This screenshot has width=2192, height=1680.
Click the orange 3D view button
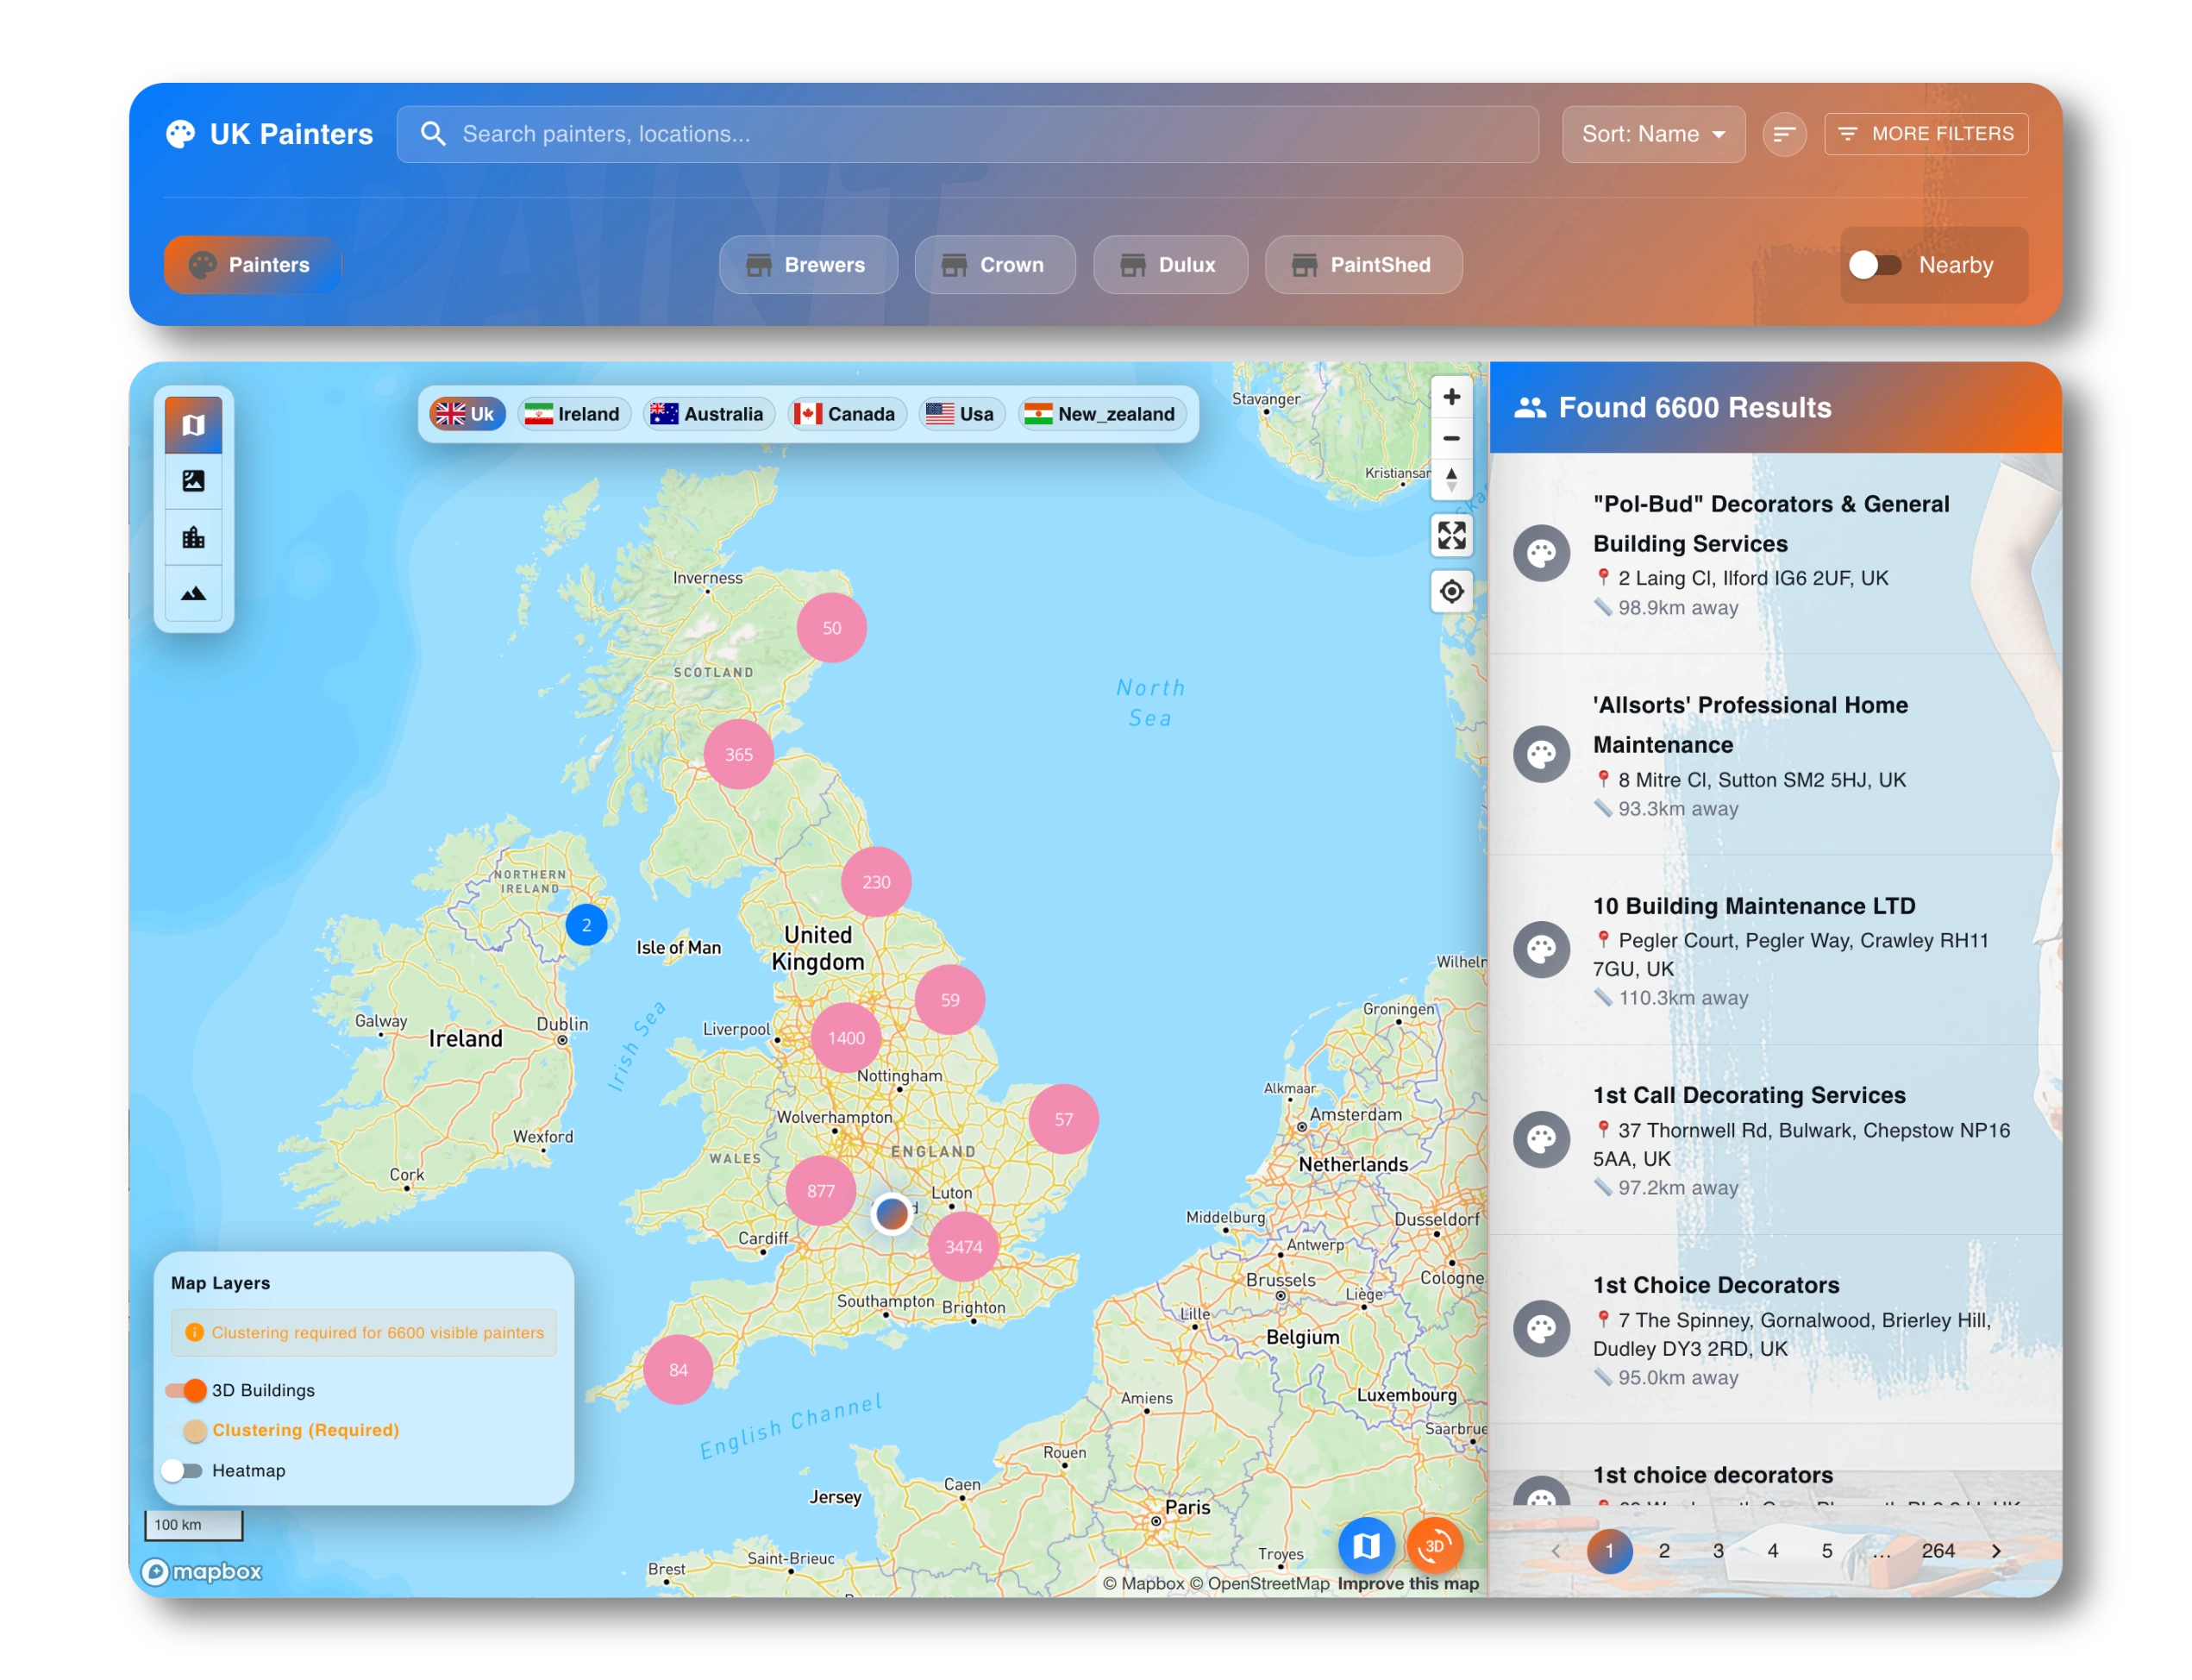(1434, 1546)
